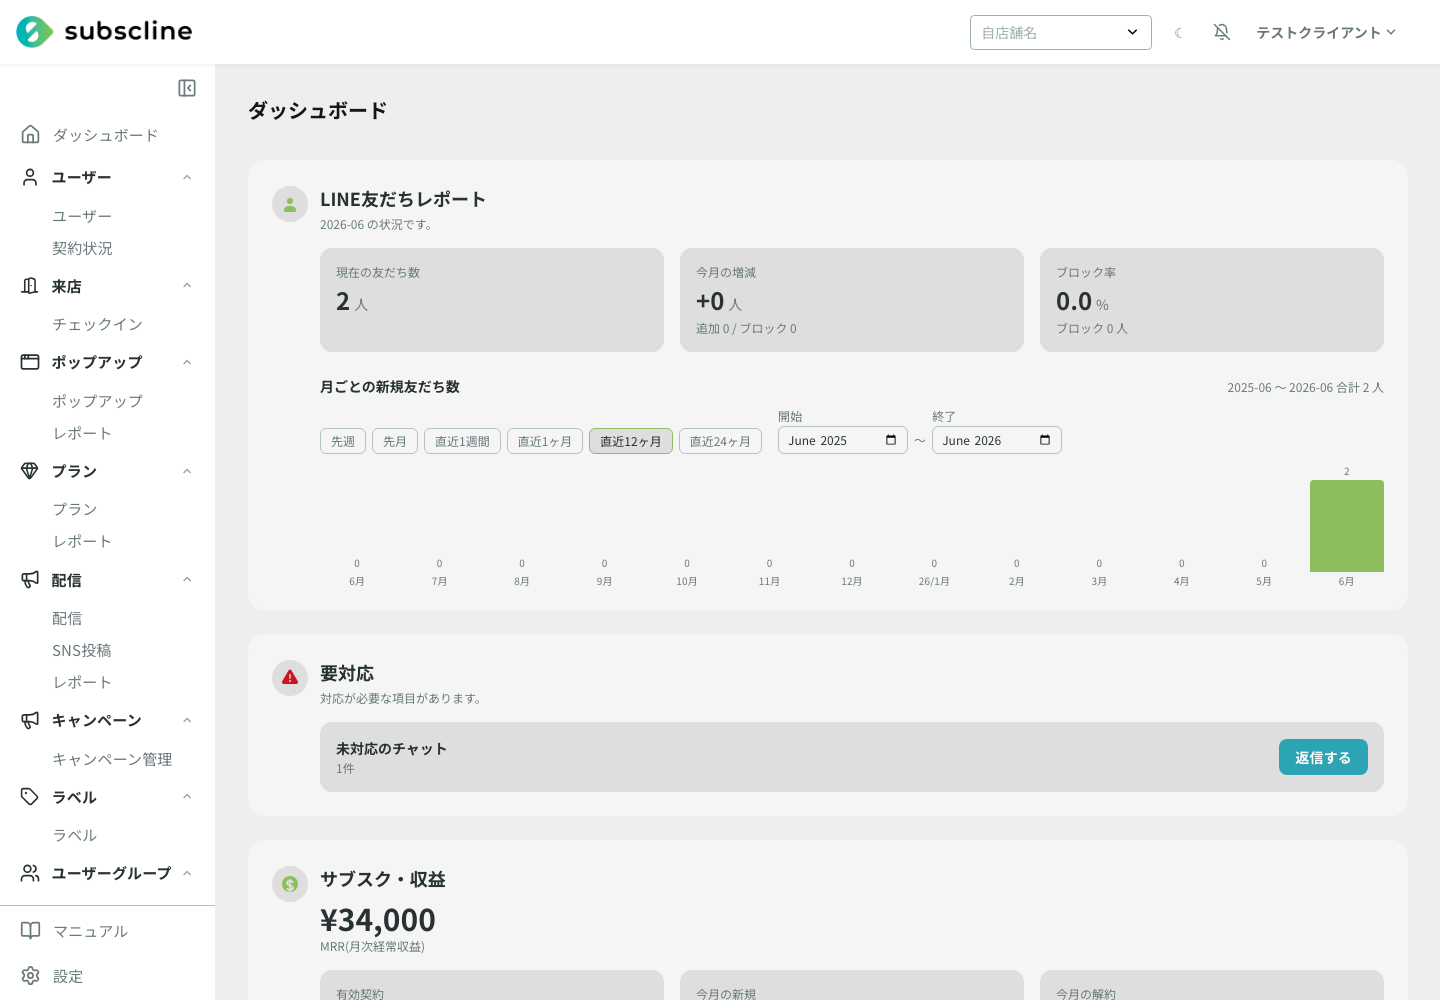Select the 先月 range filter
The width and height of the screenshot is (1440, 1000).
coord(395,441)
